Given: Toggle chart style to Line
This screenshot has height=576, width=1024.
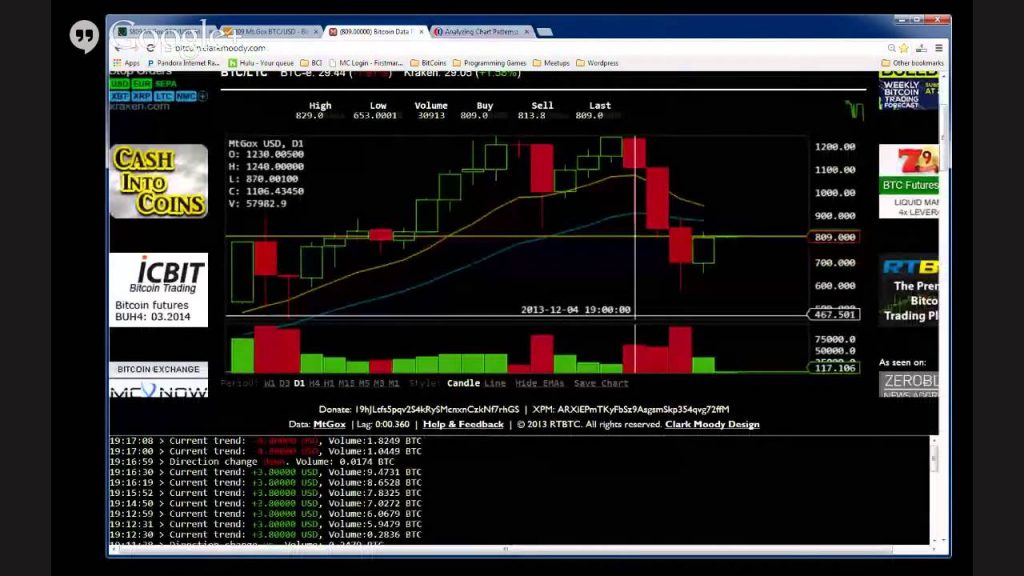Looking at the screenshot, I should click(x=494, y=383).
